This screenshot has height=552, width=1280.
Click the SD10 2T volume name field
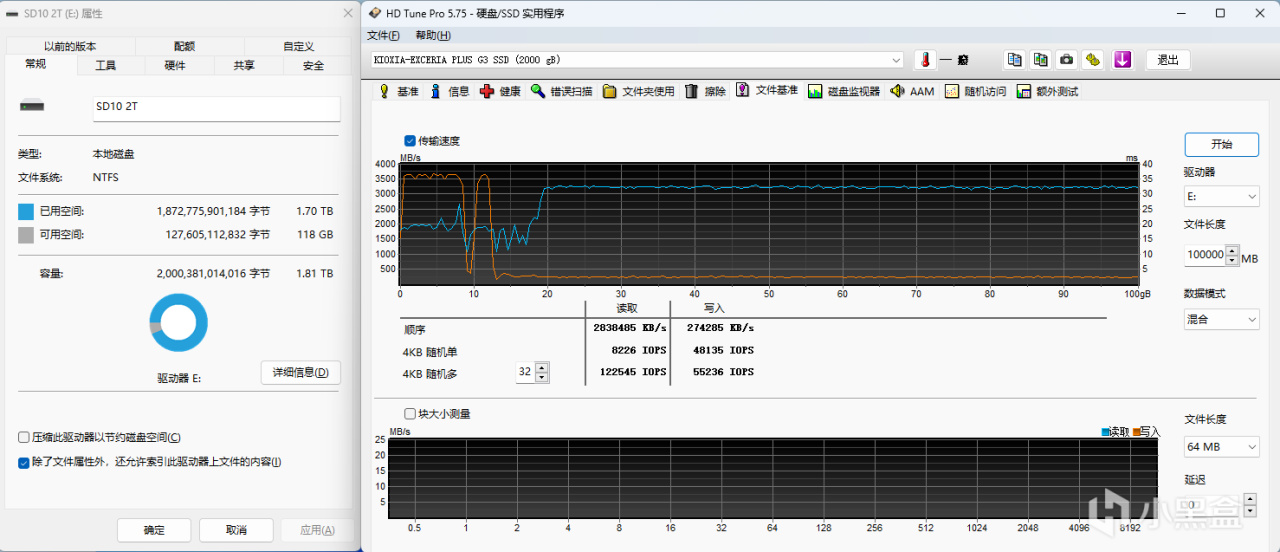216,108
